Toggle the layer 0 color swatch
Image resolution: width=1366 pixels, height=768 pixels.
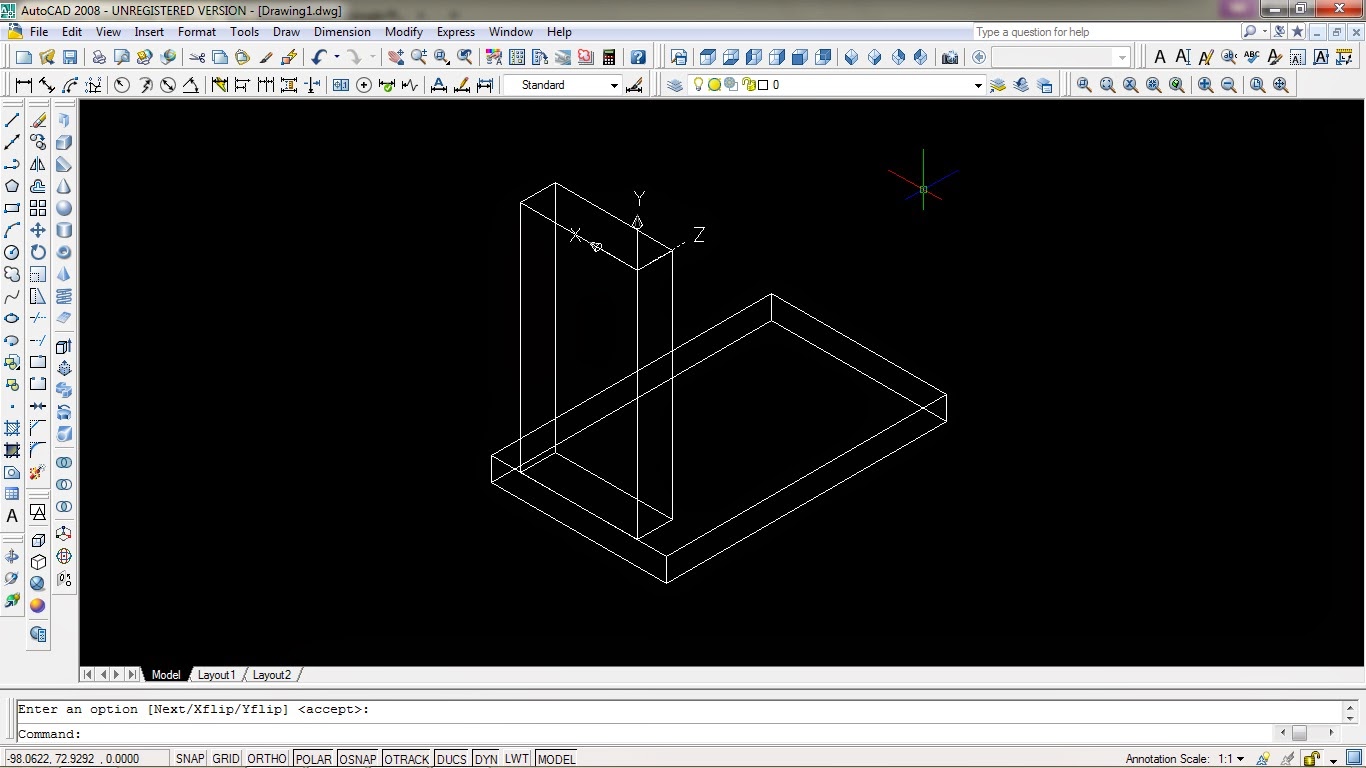[x=762, y=86]
